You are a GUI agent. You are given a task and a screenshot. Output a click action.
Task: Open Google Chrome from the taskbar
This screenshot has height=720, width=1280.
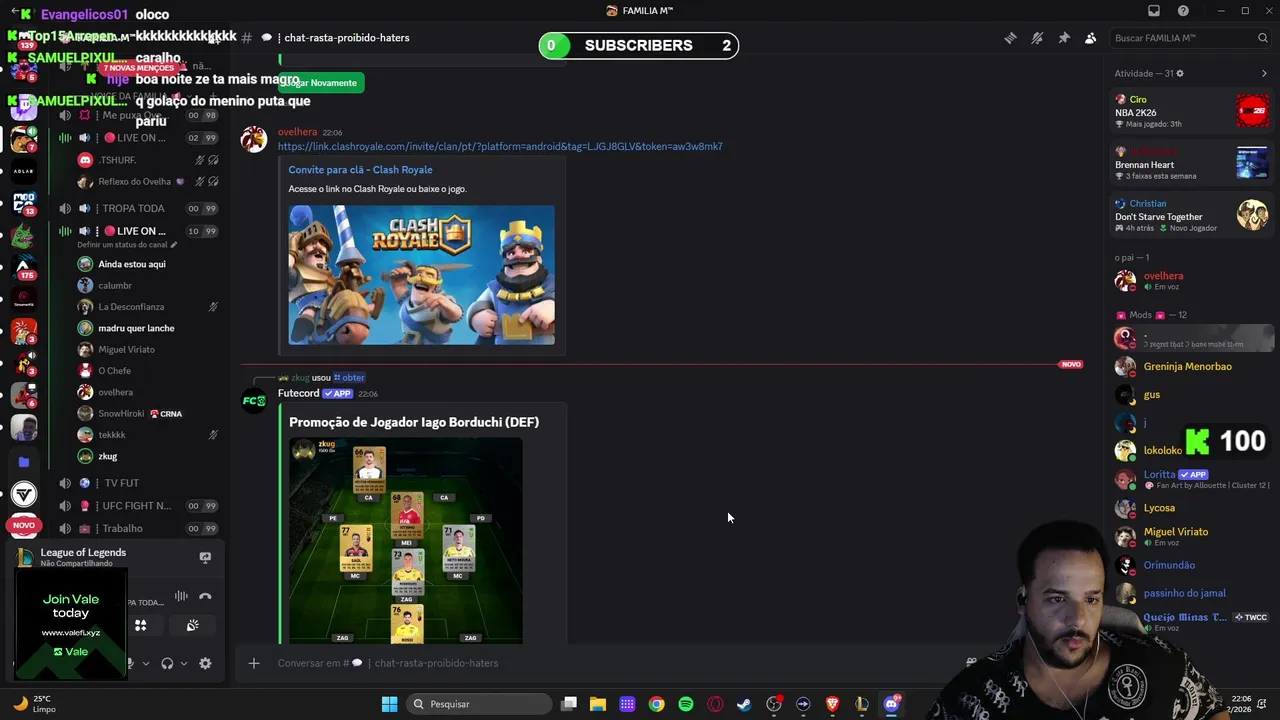656,704
